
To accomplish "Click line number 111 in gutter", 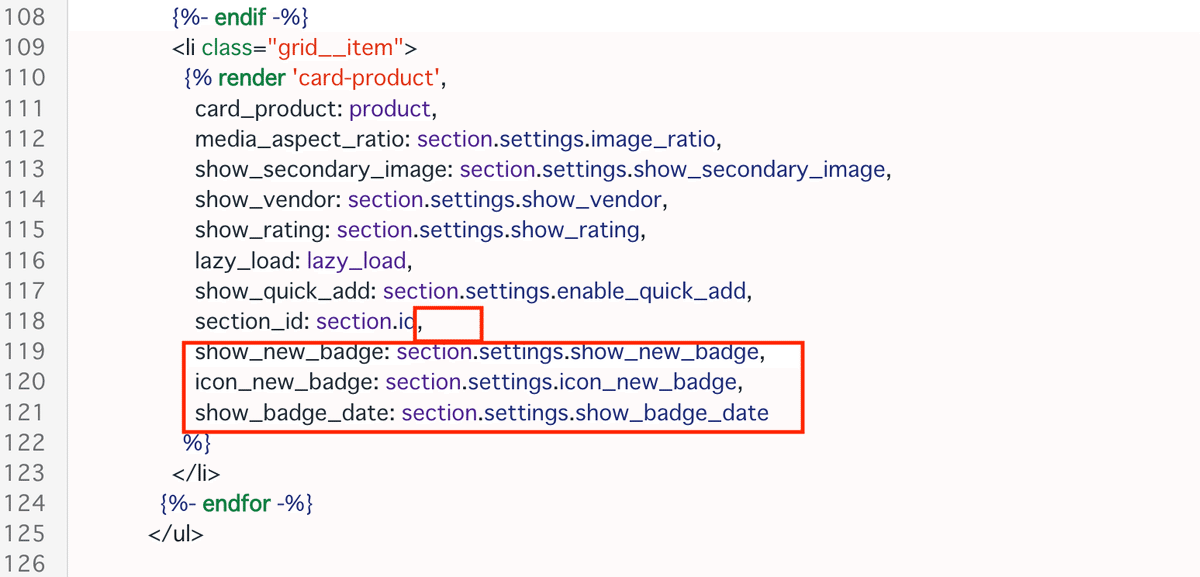I will [x=25, y=108].
